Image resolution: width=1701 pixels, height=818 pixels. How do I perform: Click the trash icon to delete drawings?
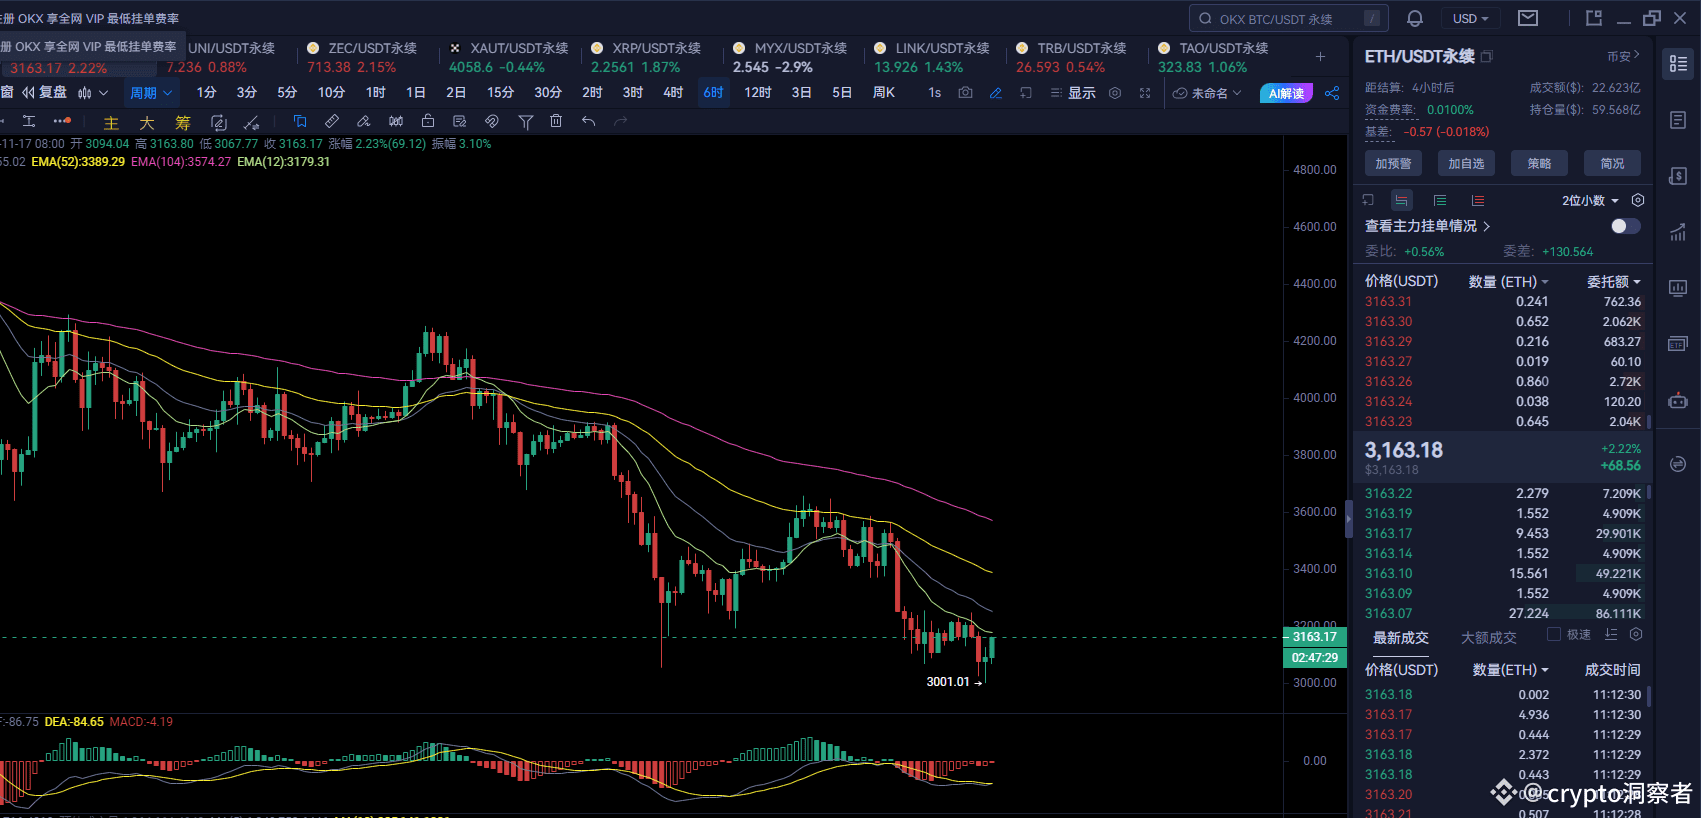click(556, 121)
